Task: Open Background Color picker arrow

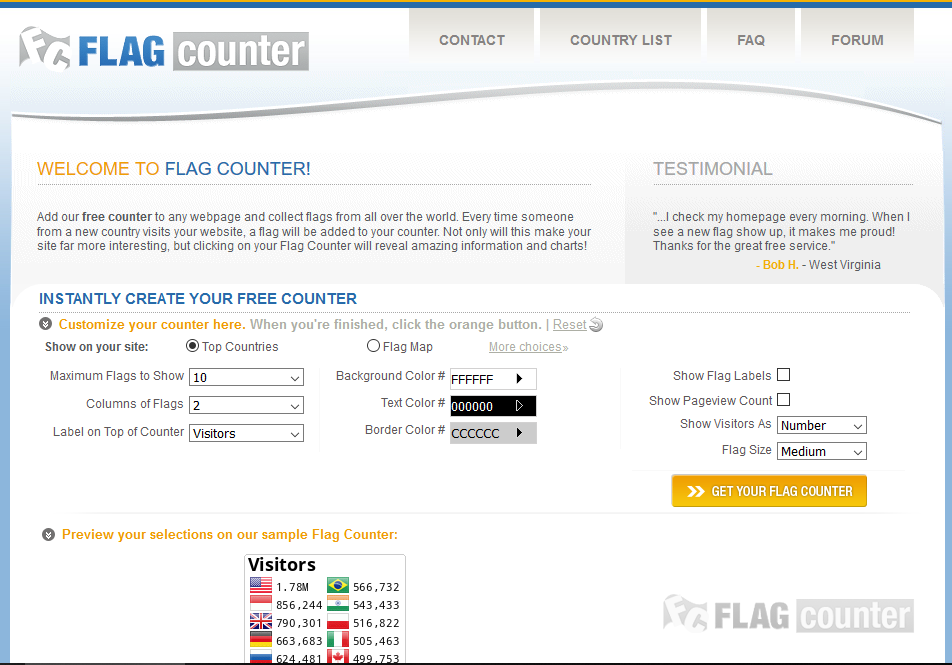Action: 519,379
